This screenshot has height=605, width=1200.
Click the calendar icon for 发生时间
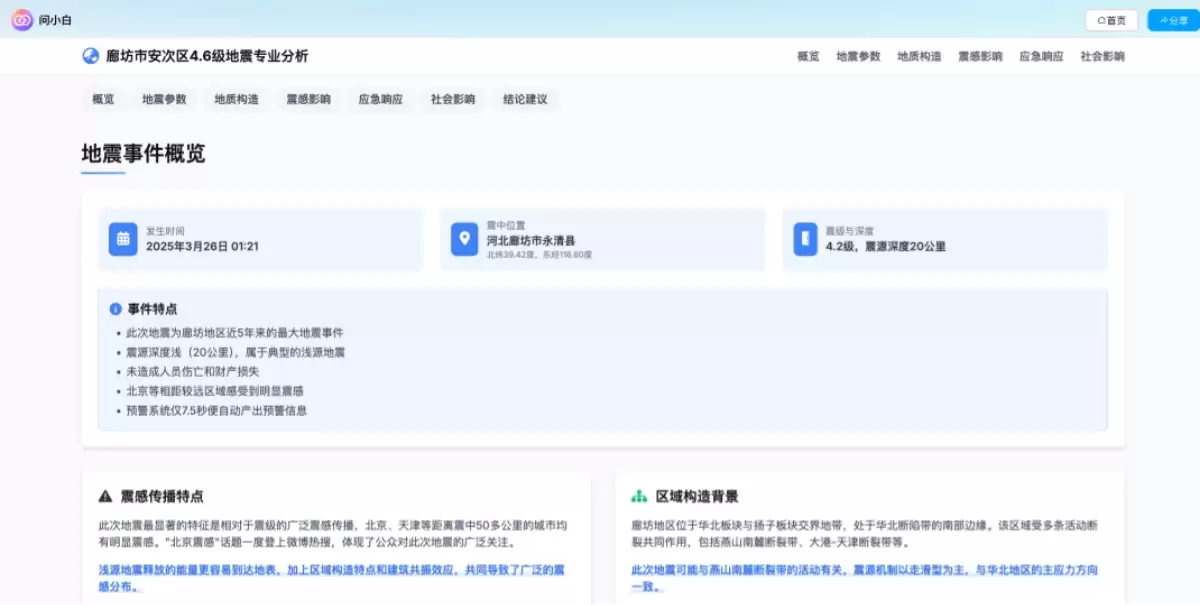[123, 239]
